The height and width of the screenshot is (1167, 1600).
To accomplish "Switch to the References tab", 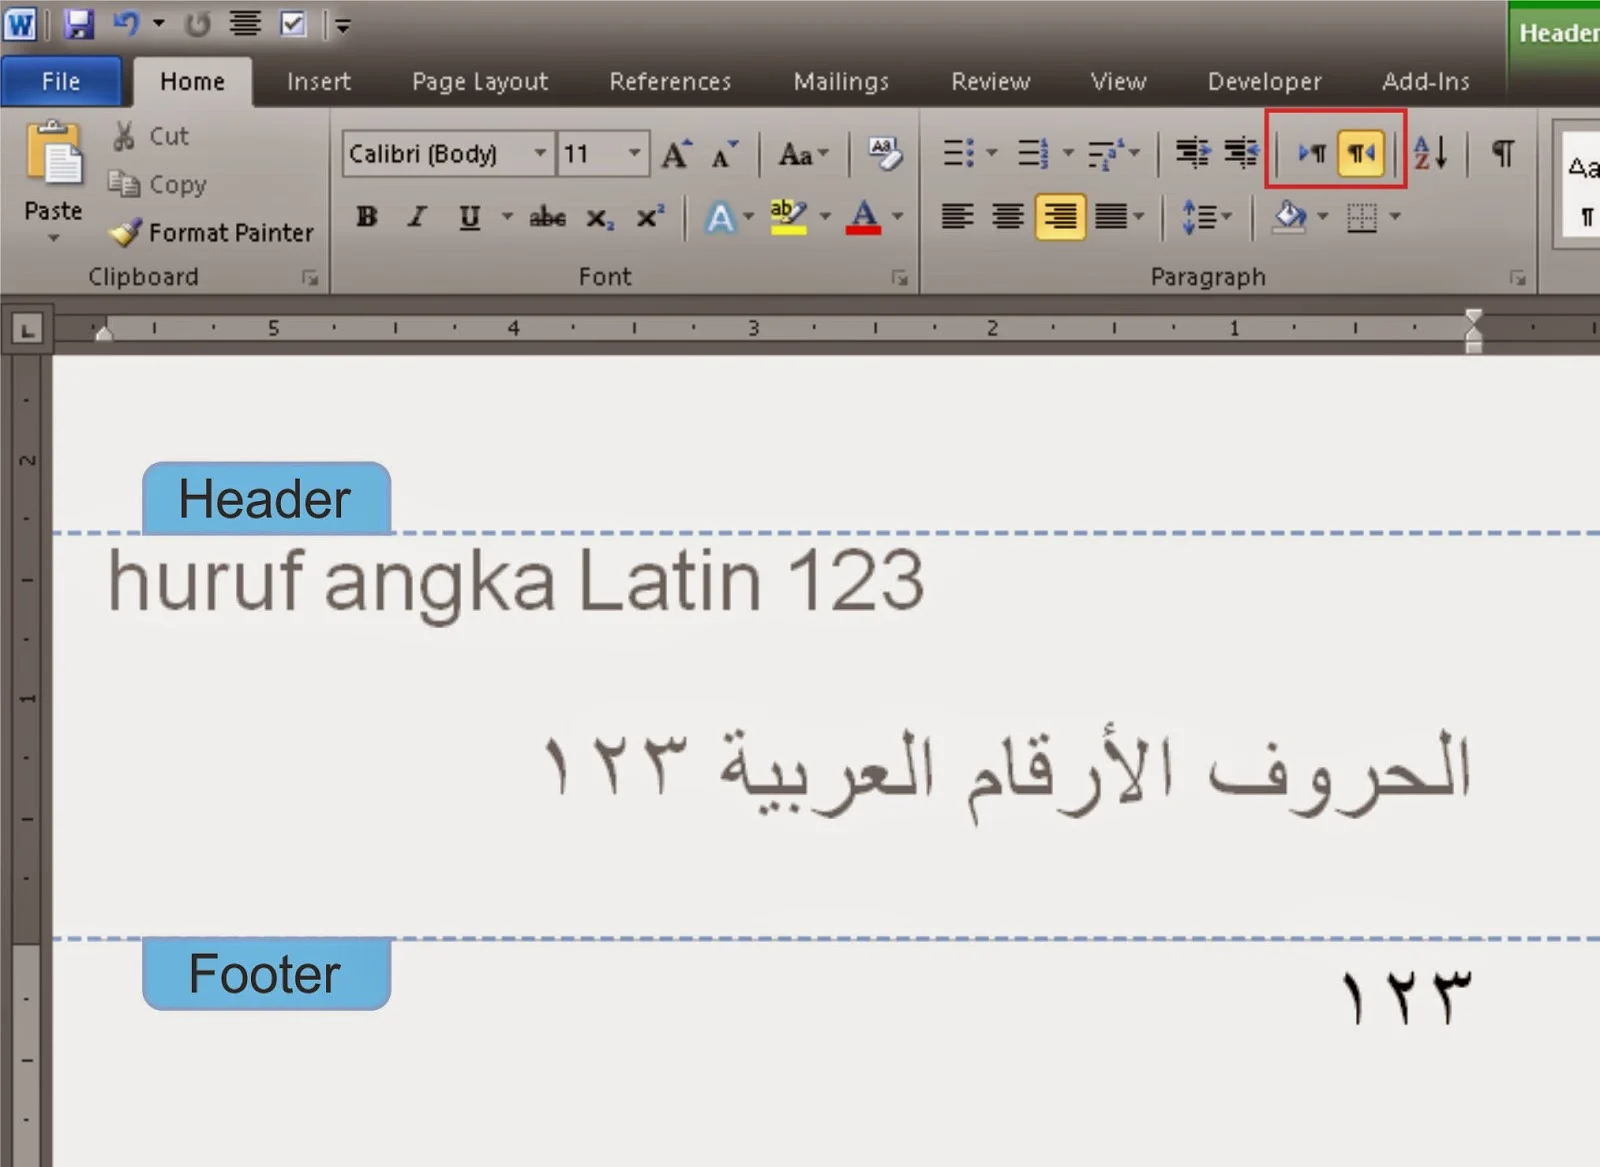I will tap(670, 81).
